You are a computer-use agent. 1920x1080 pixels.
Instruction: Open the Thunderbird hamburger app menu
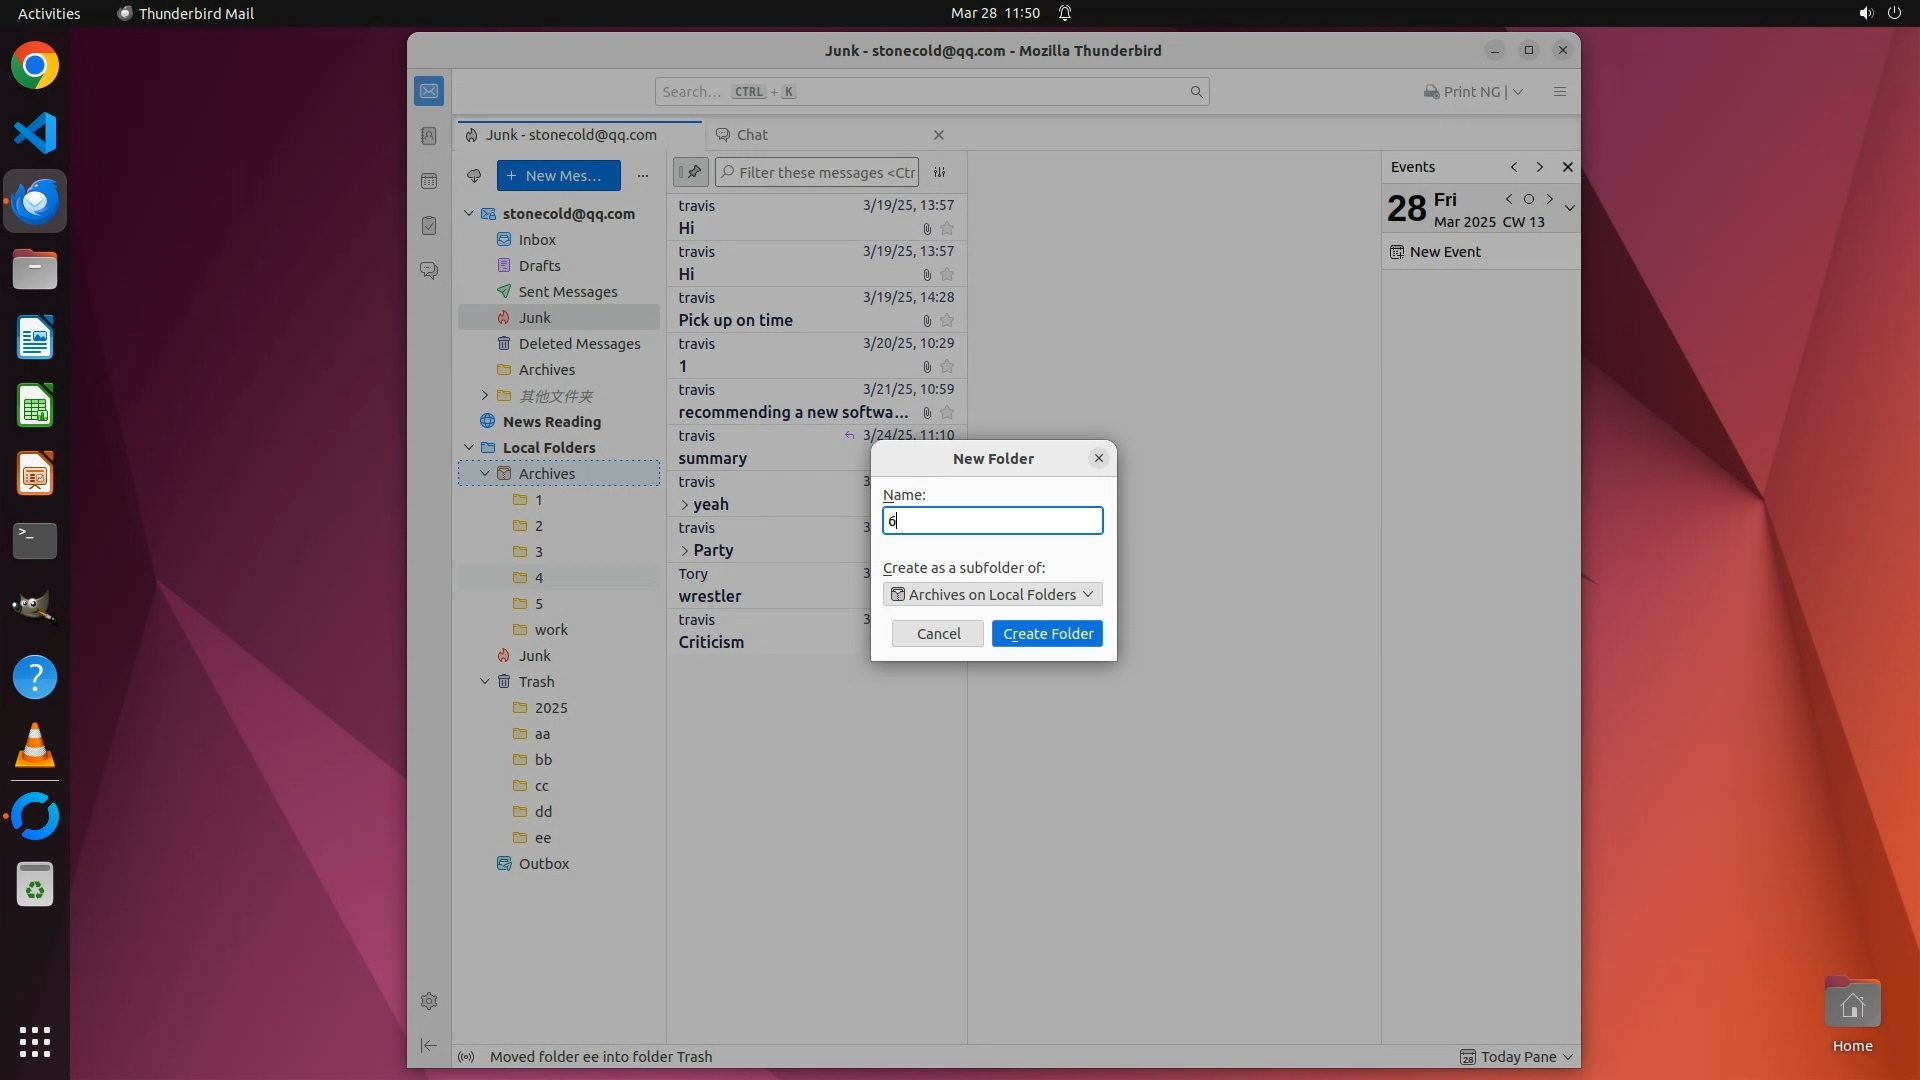[x=1559, y=92]
